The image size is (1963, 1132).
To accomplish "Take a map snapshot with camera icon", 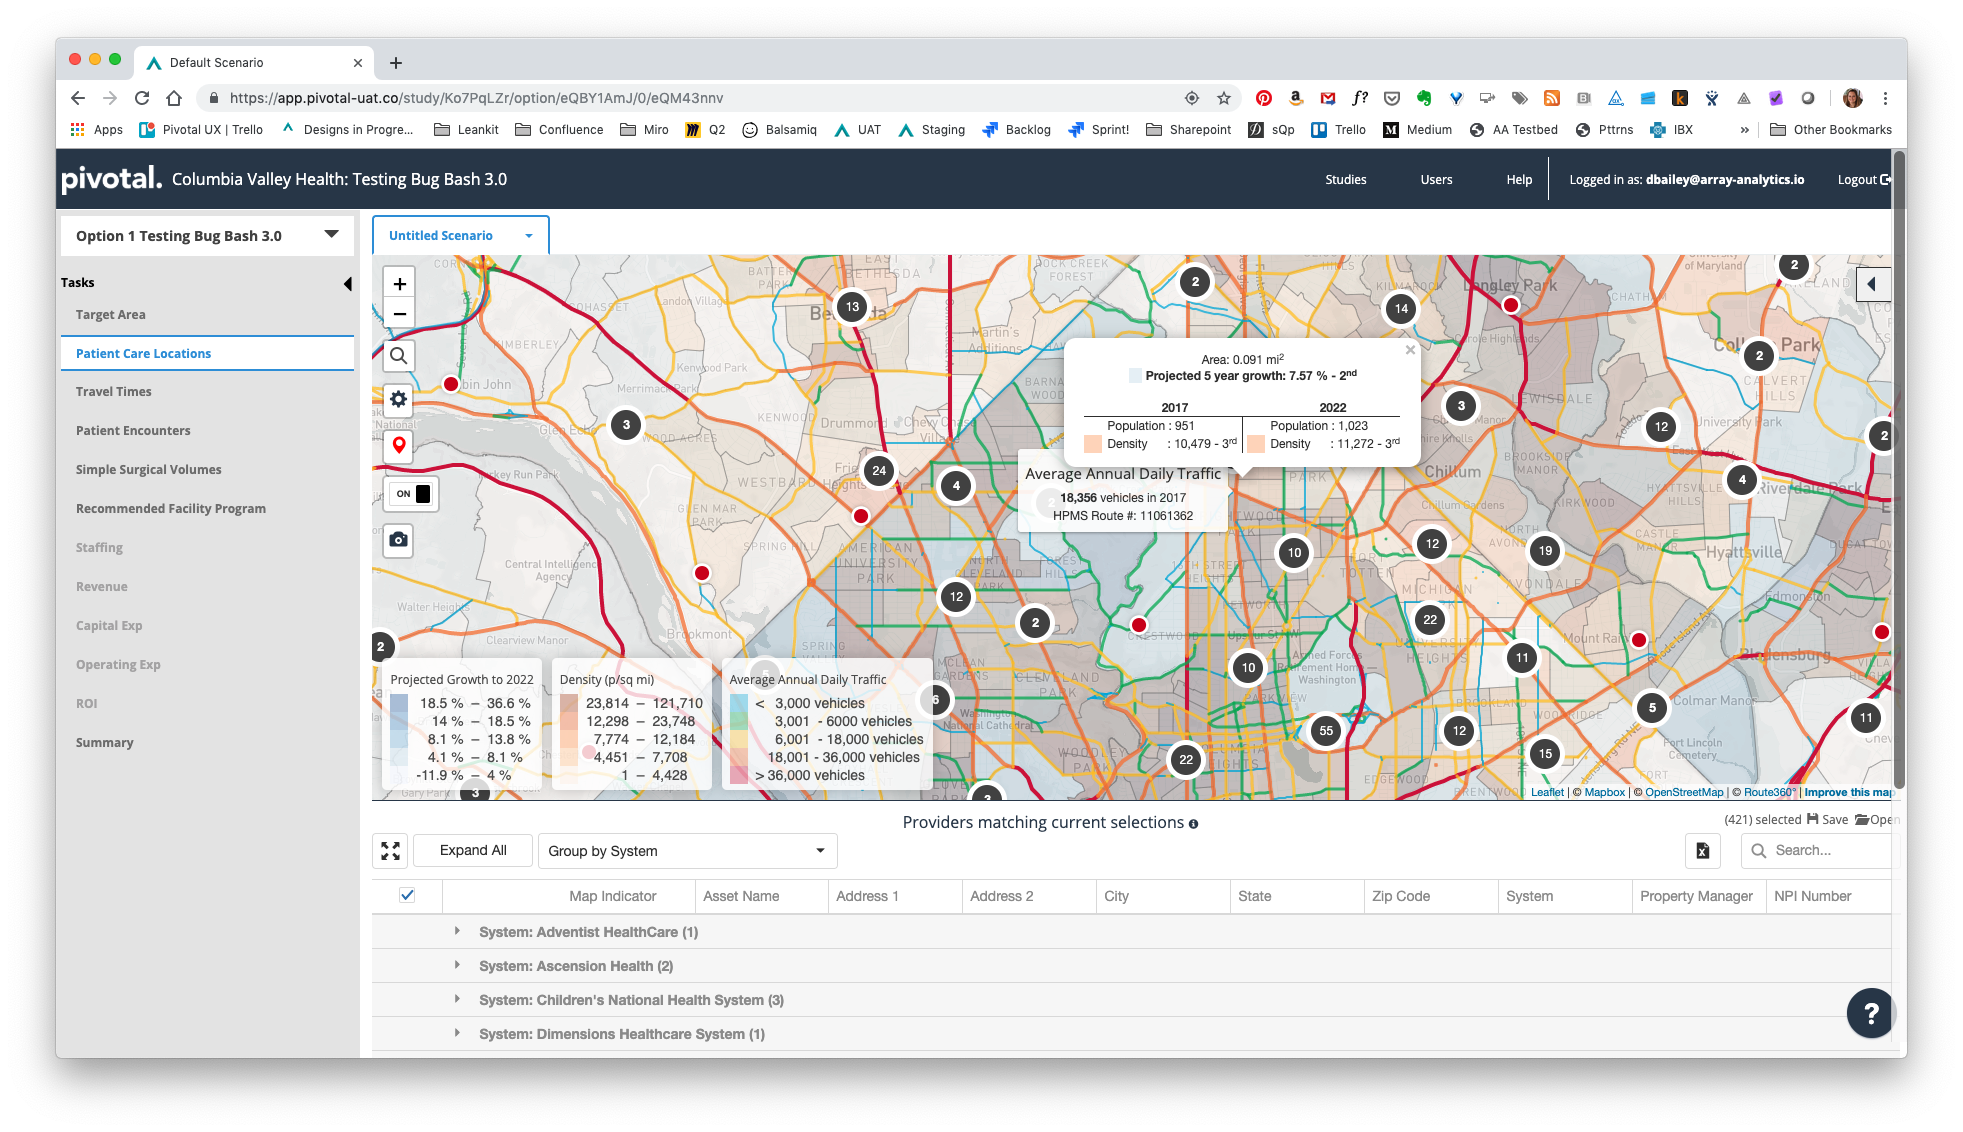I will coord(399,540).
